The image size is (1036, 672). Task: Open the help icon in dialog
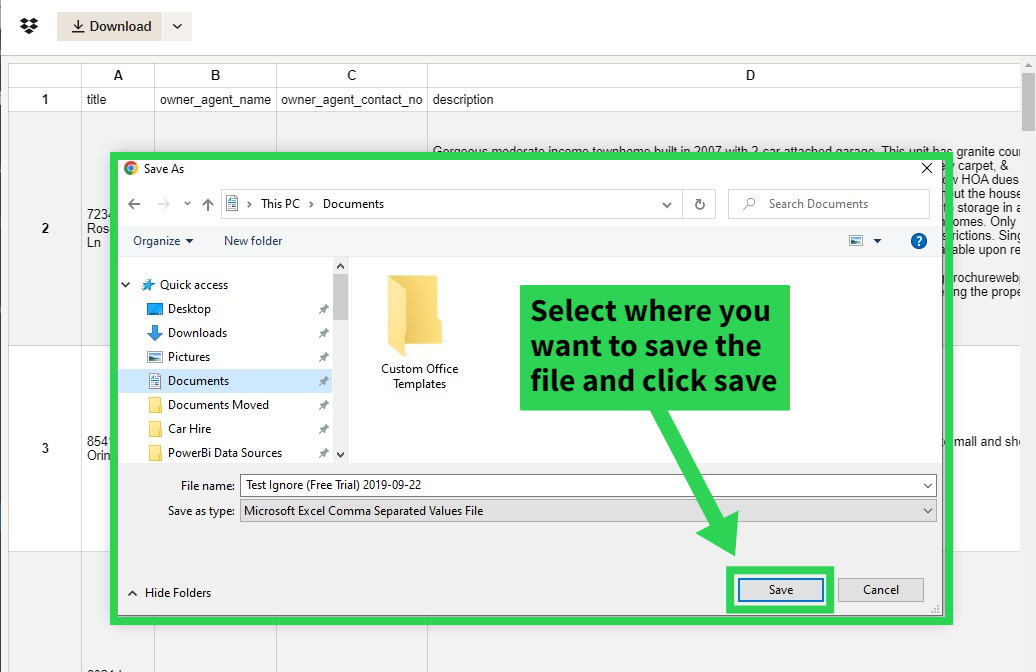tap(918, 241)
